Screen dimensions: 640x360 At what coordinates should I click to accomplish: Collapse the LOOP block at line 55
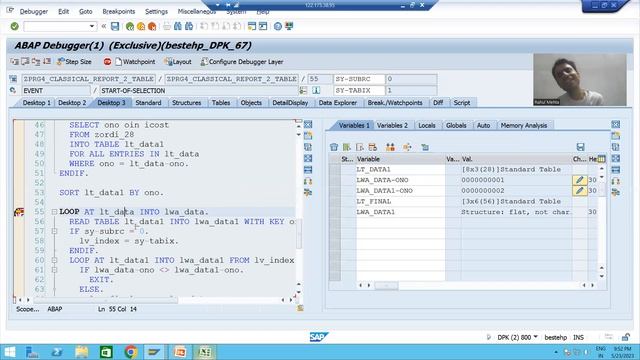click(54, 212)
